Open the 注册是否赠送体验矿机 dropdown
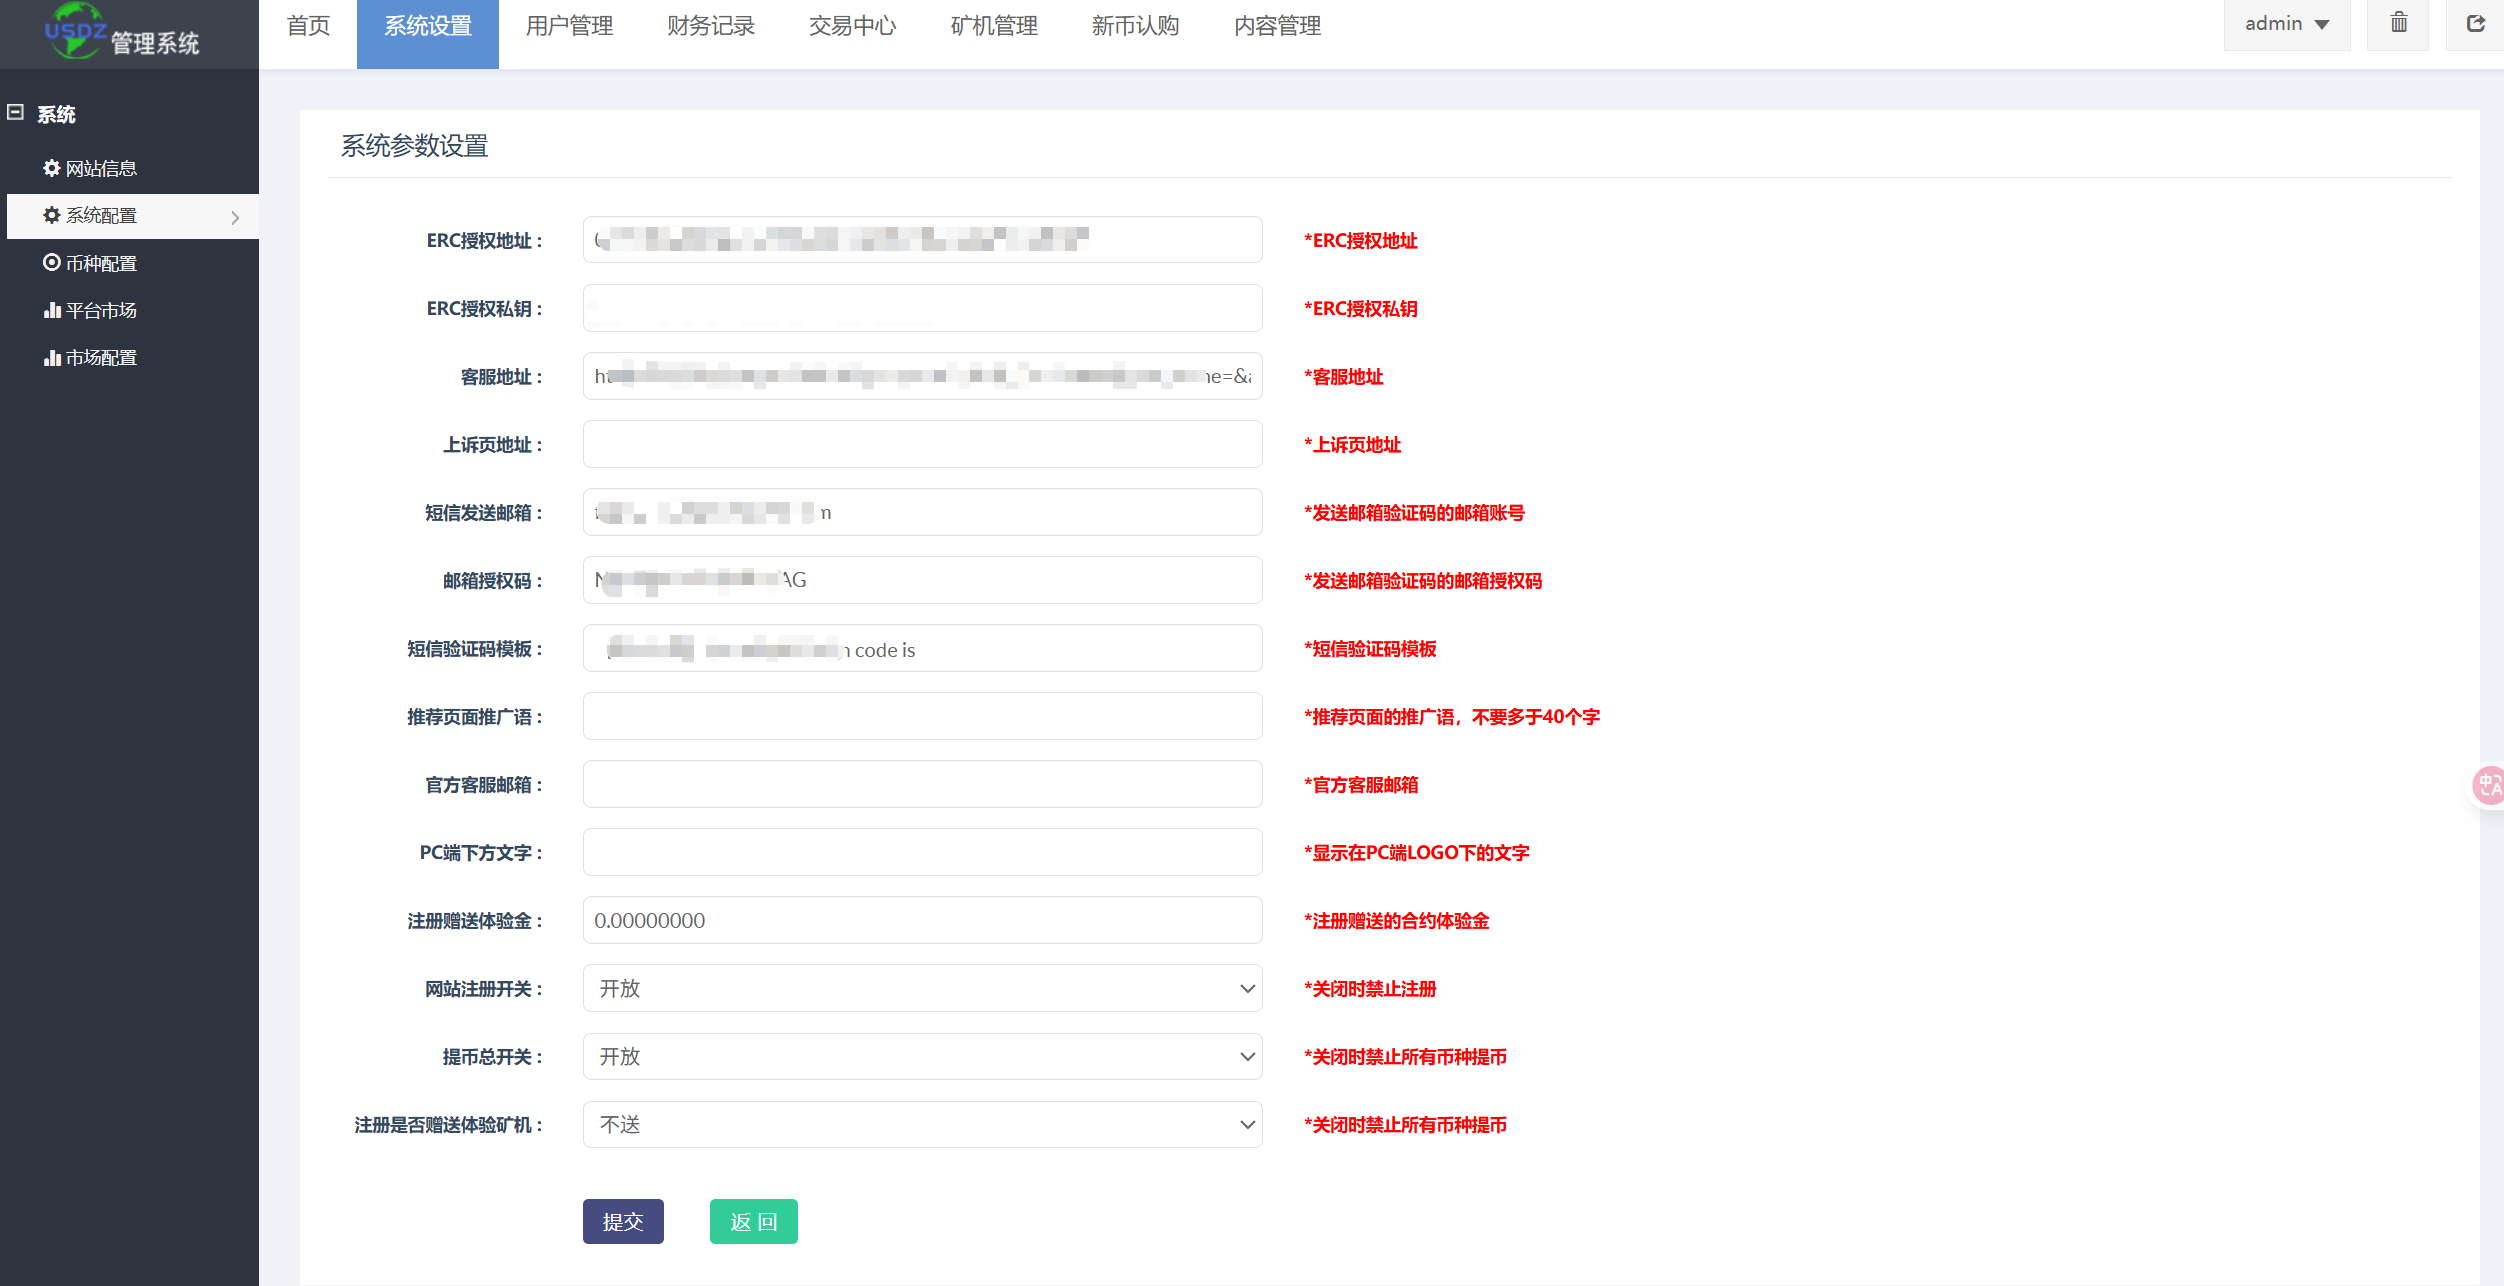This screenshot has height=1286, width=2504. 922,1124
